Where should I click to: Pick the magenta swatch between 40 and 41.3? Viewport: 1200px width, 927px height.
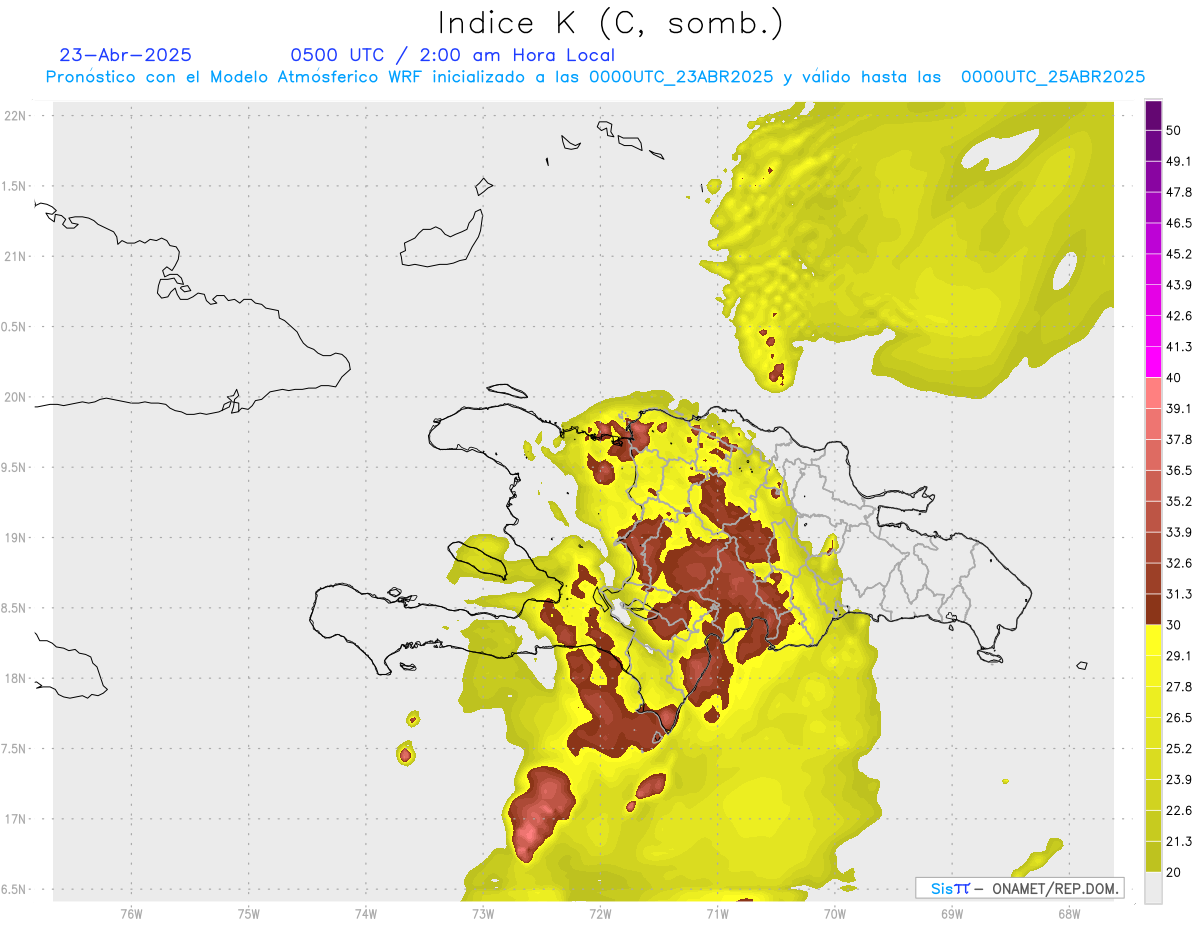coord(1153,362)
